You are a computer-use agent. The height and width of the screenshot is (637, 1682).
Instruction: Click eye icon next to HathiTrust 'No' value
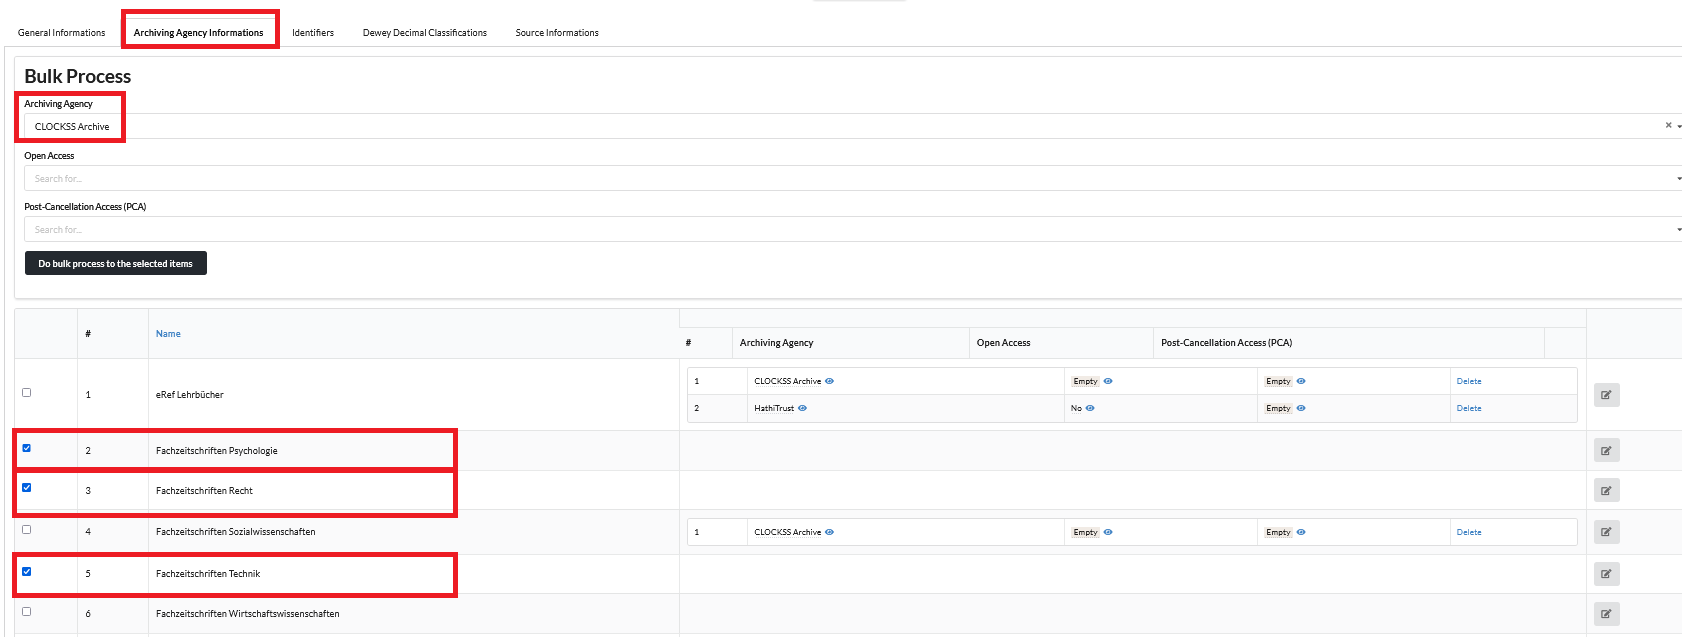coord(1090,408)
